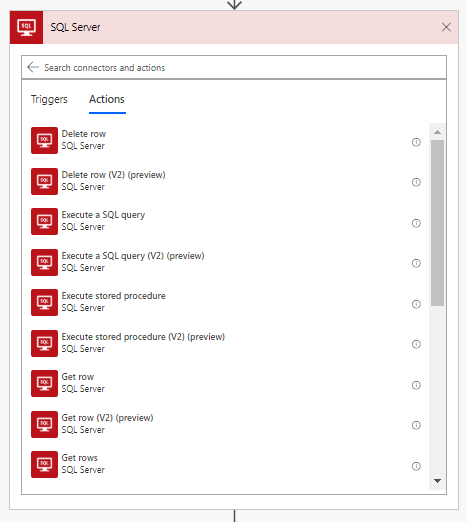Viewport: 467px width, 522px height.
Task: Click the actions list scrollbar thumb
Action: pos(437,223)
